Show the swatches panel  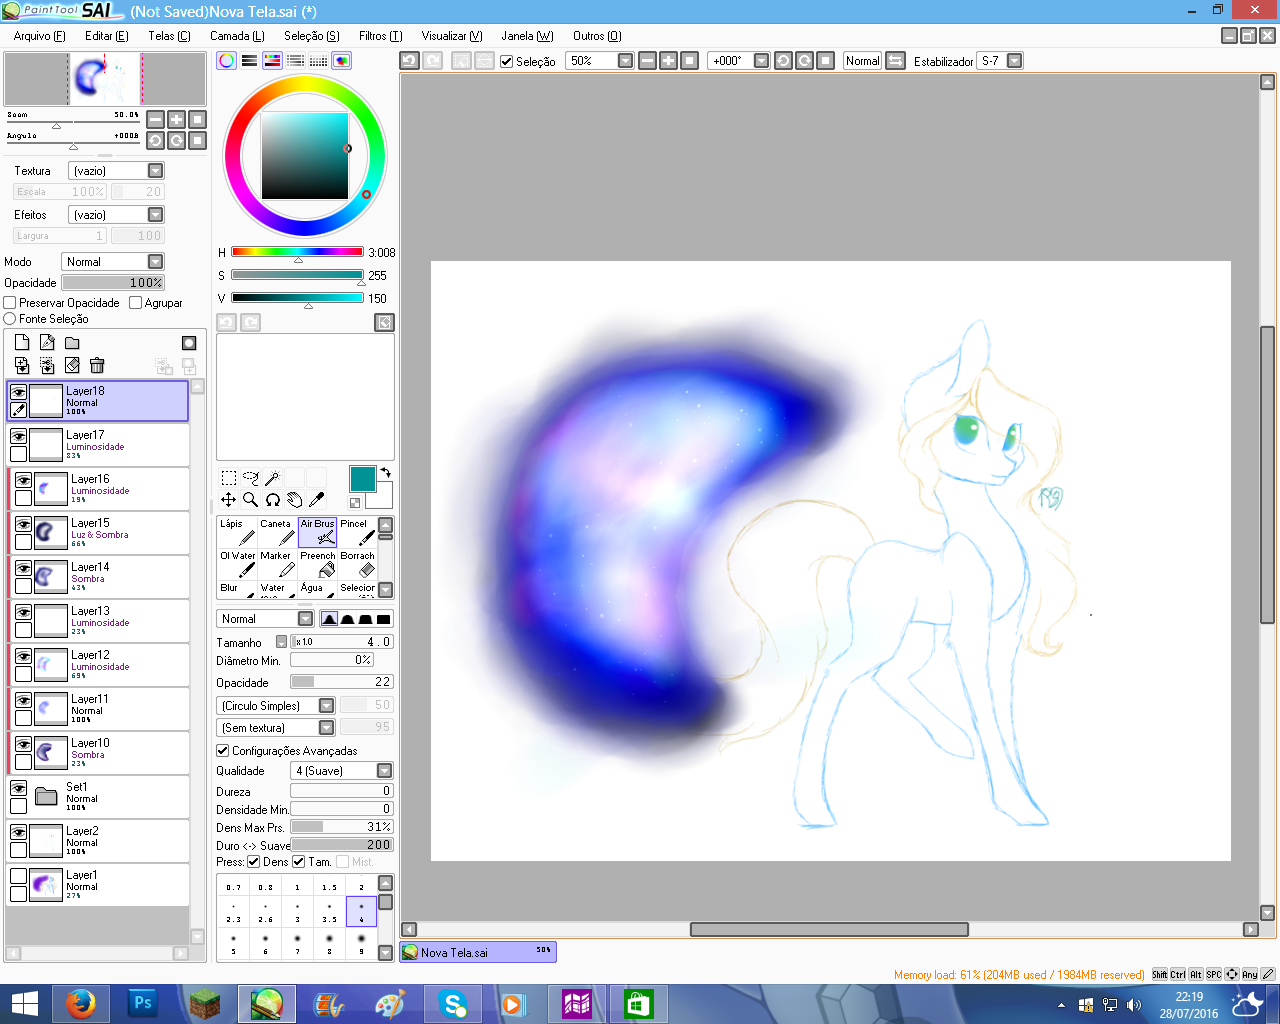pyautogui.click(x=318, y=61)
